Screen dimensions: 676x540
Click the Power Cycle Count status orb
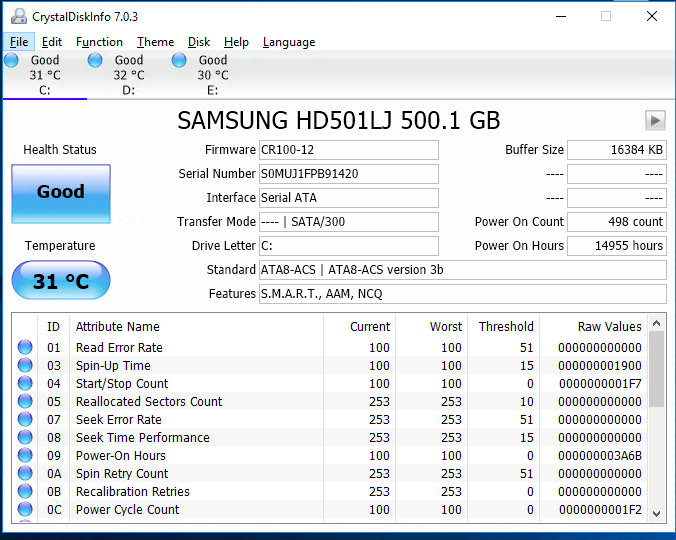click(25, 510)
